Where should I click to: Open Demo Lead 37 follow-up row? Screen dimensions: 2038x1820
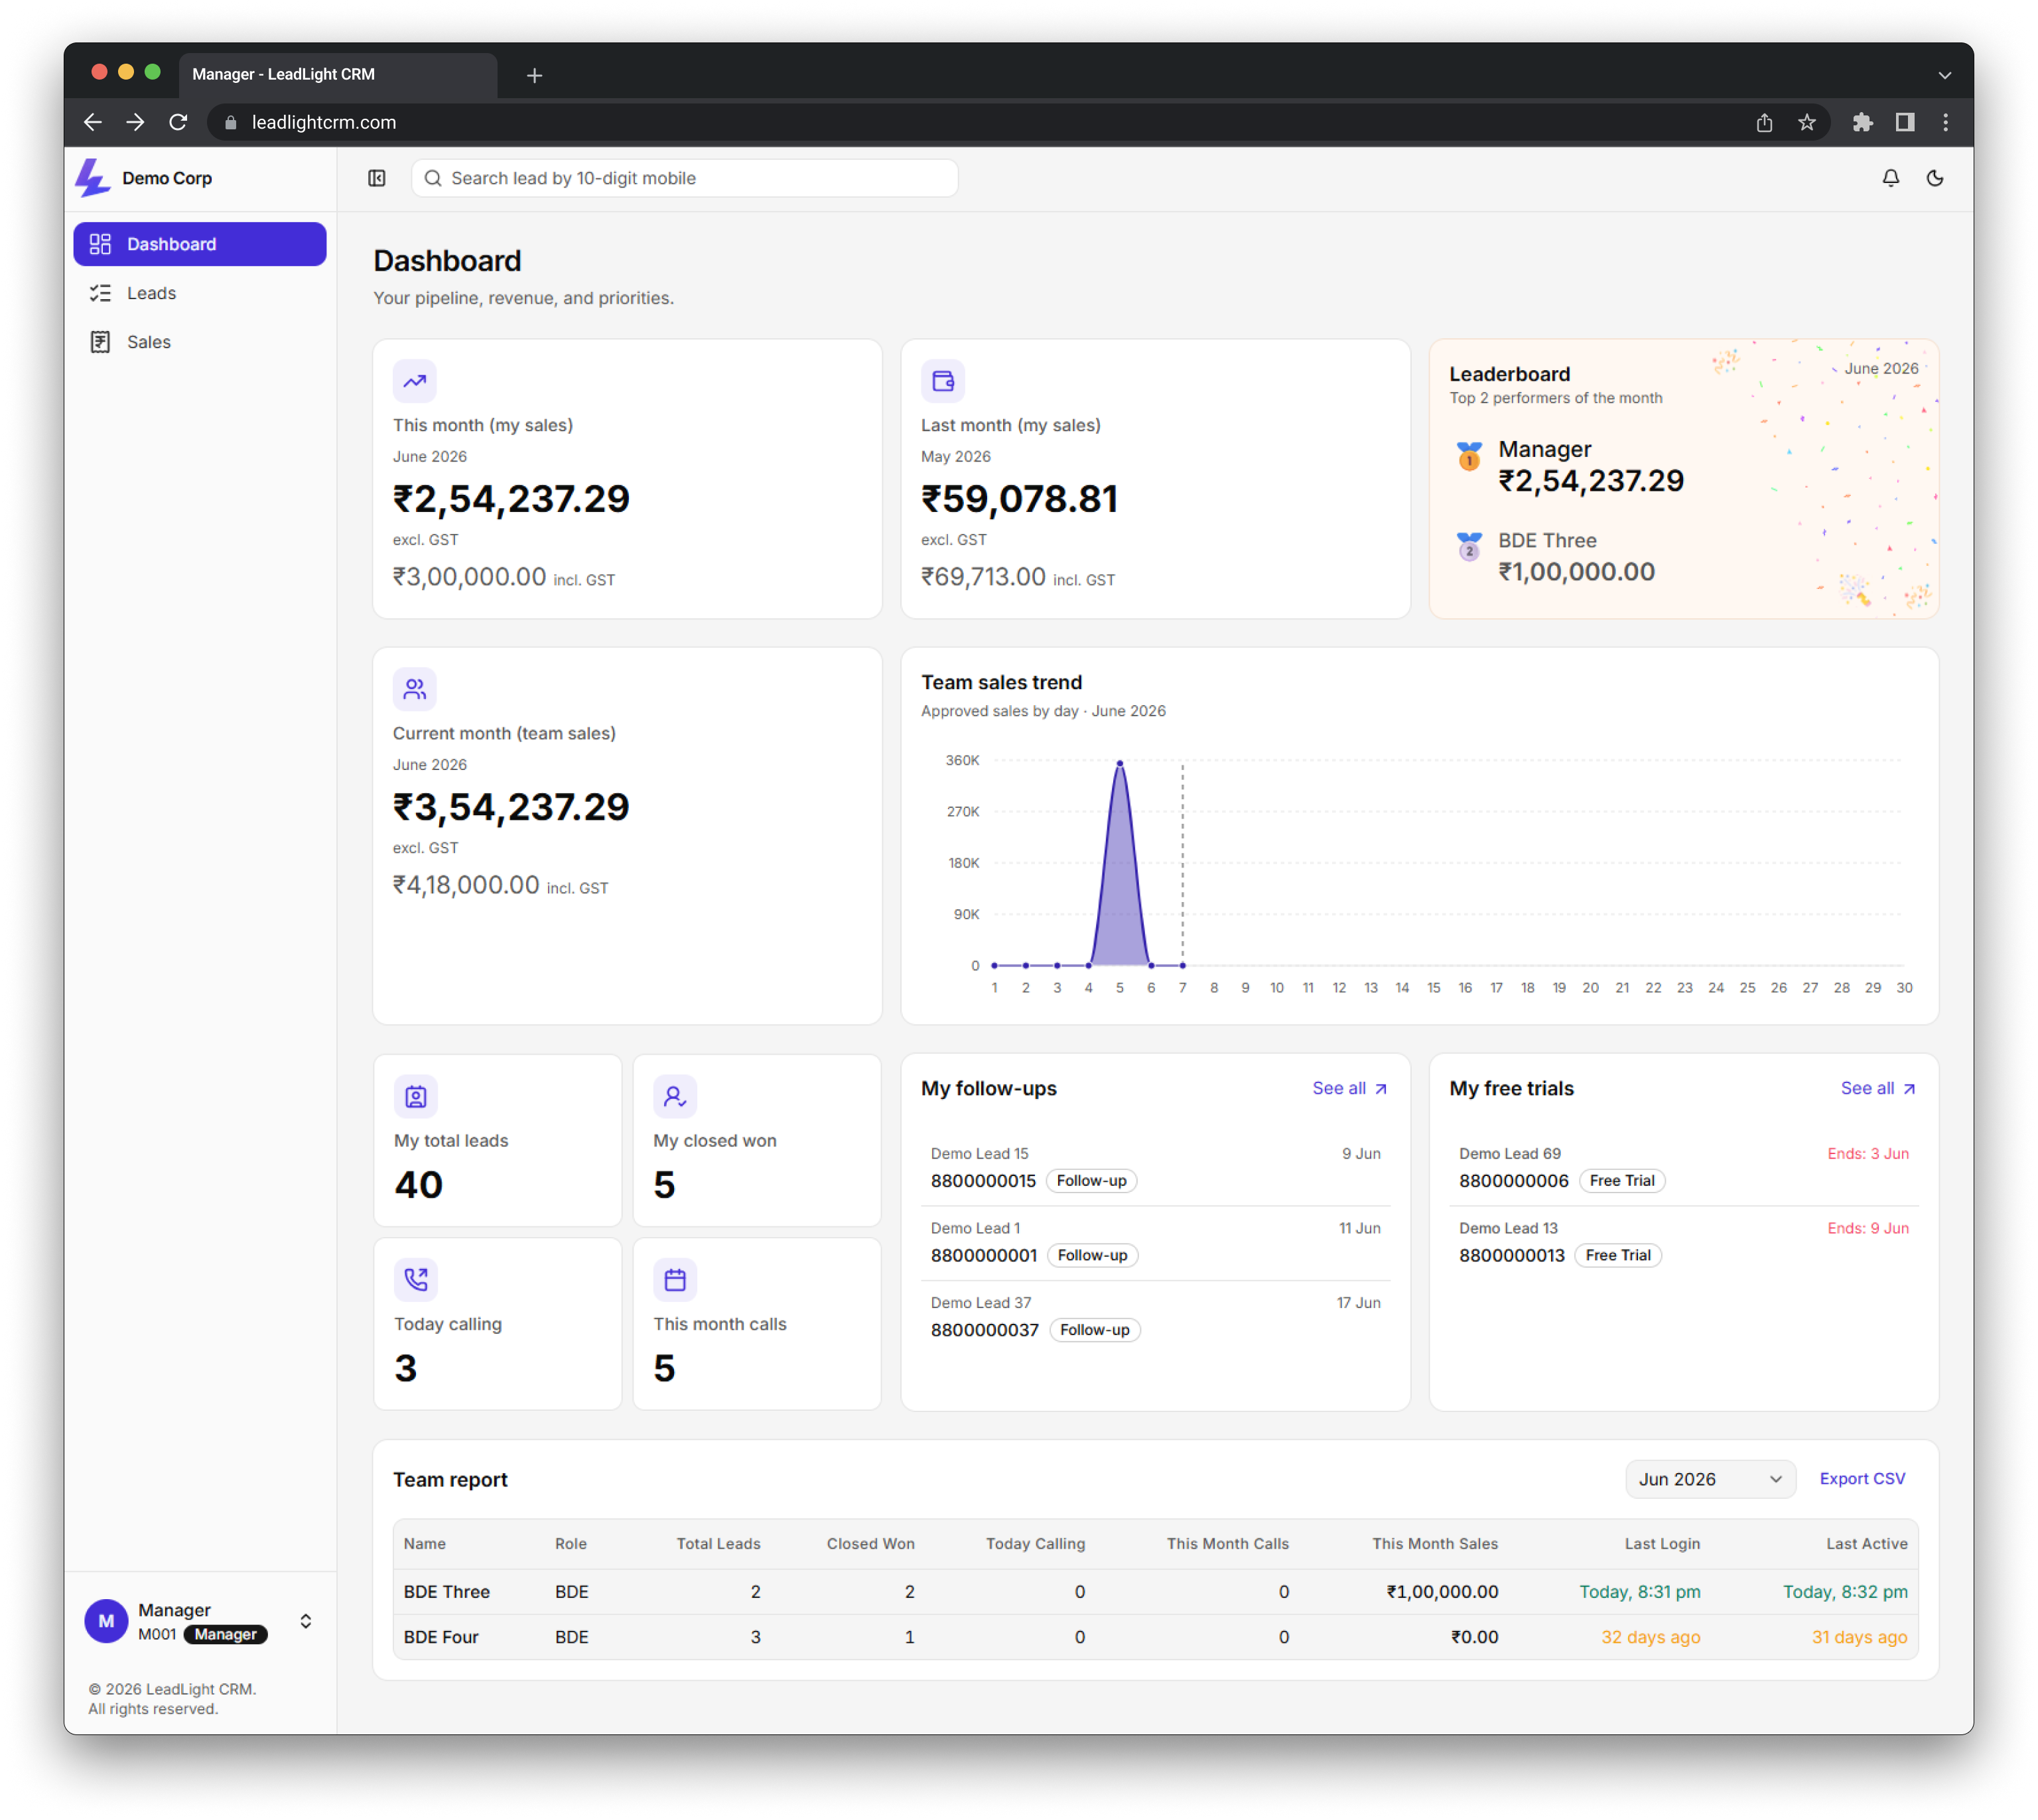pyautogui.click(x=1155, y=1318)
